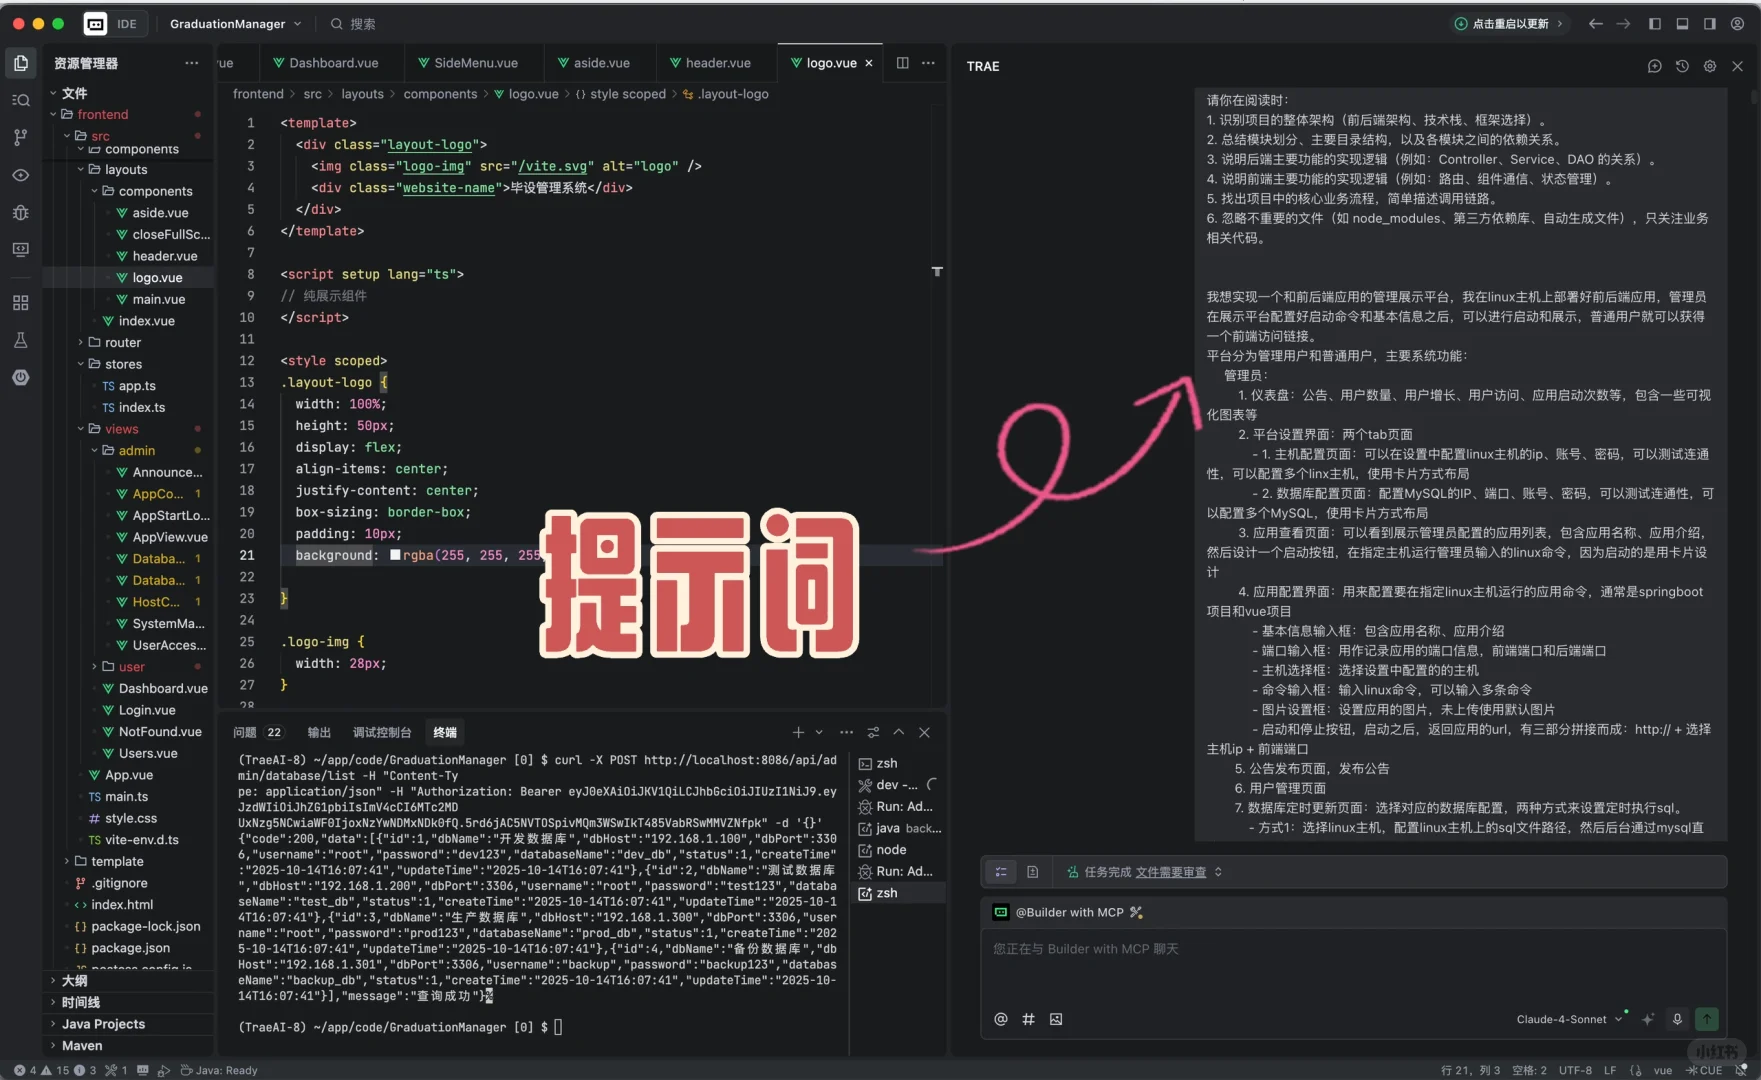Screen dimensions: 1761x1080
Task: Maximize the terminal panel with chevron
Action: click(x=899, y=732)
